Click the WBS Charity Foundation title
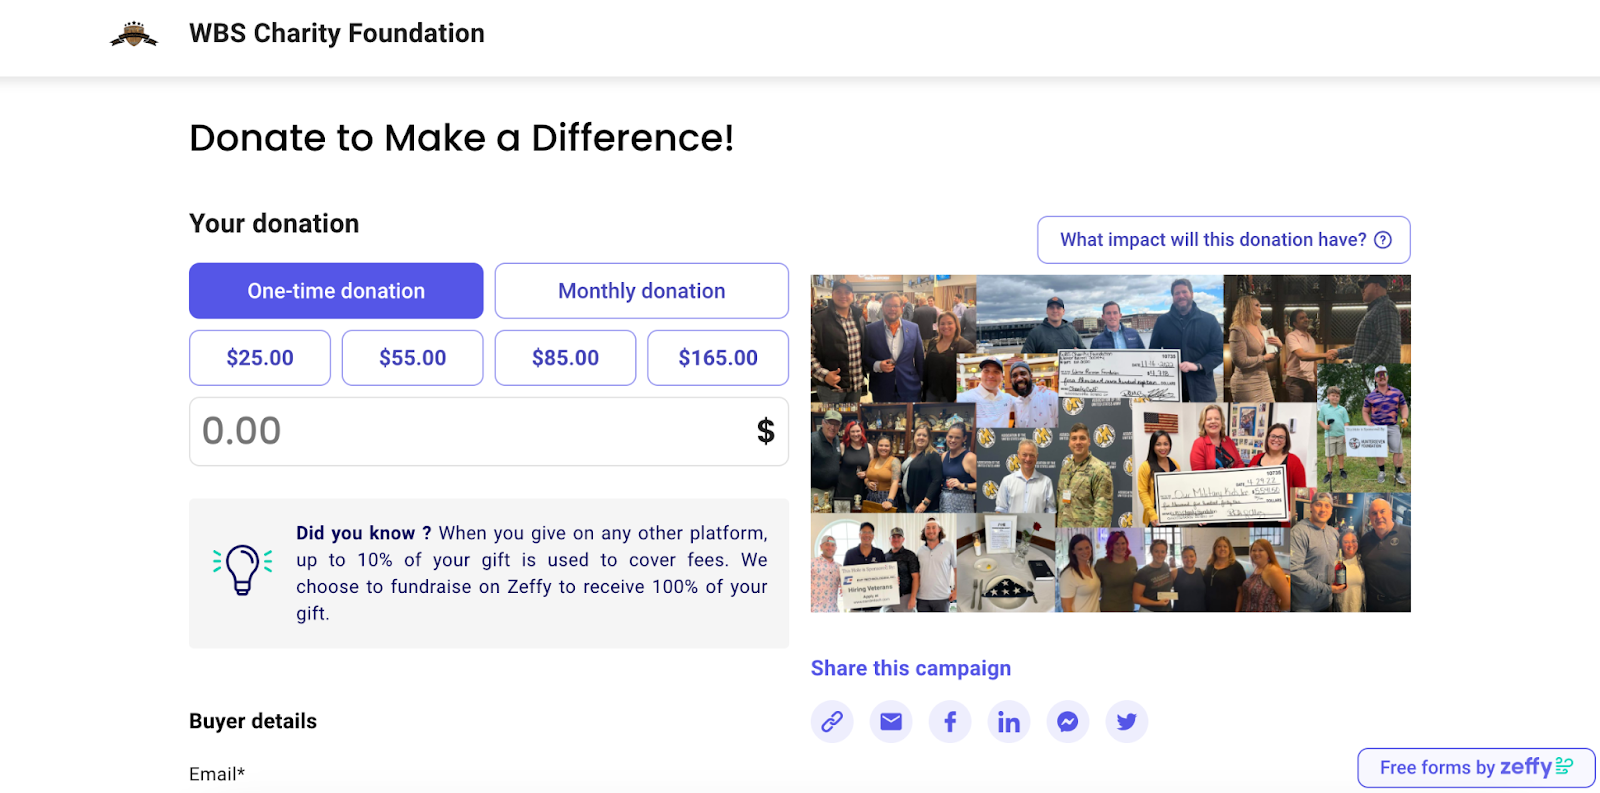The width and height of the screenshot is (1600, 793). pos(337,33)
